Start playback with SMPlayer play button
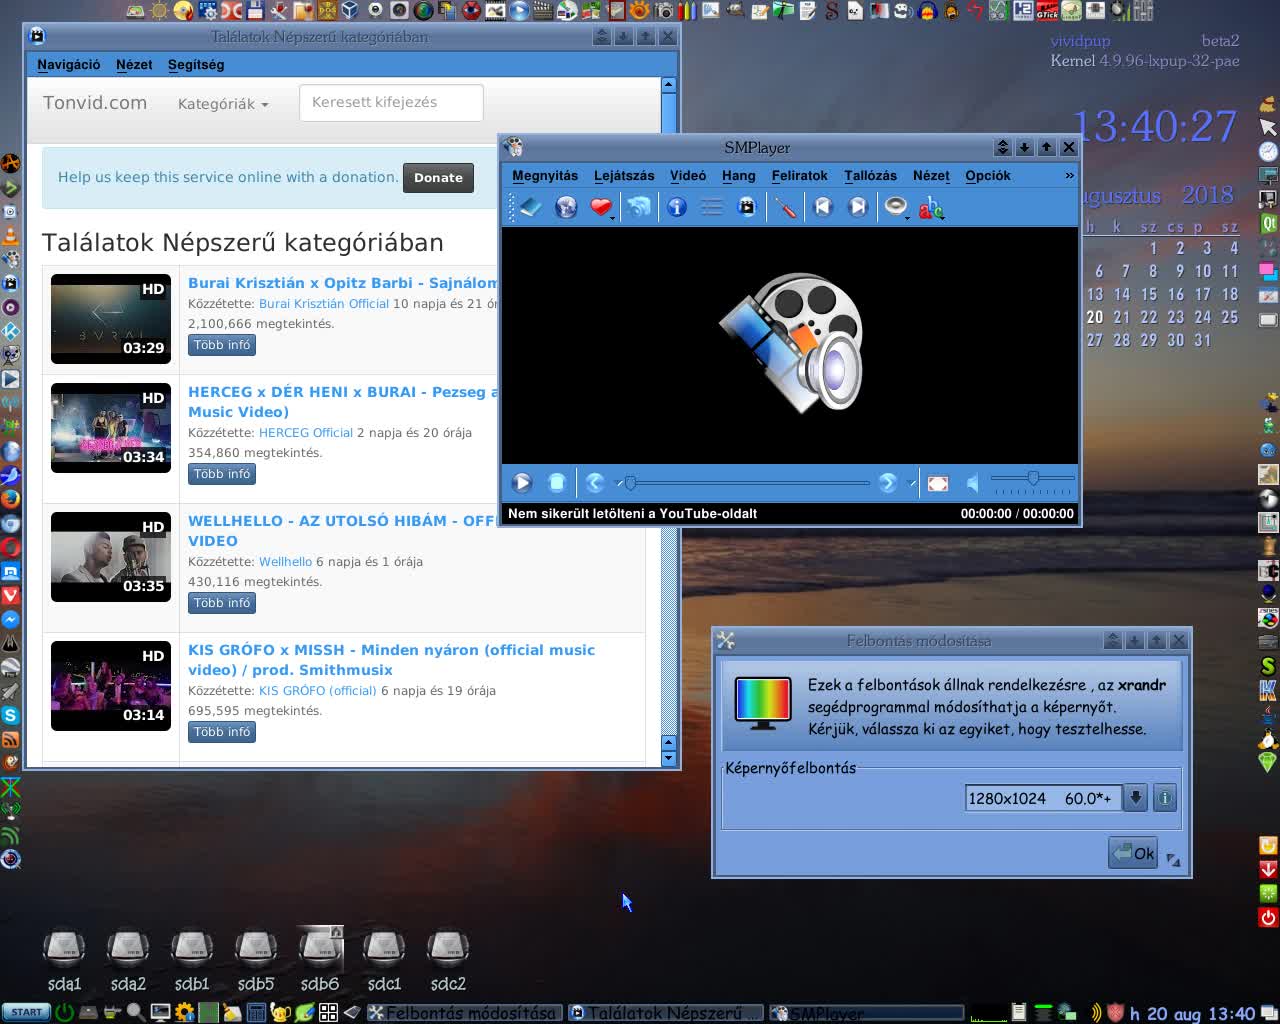Viewport: 1280px width, 1024px height. 522,483
